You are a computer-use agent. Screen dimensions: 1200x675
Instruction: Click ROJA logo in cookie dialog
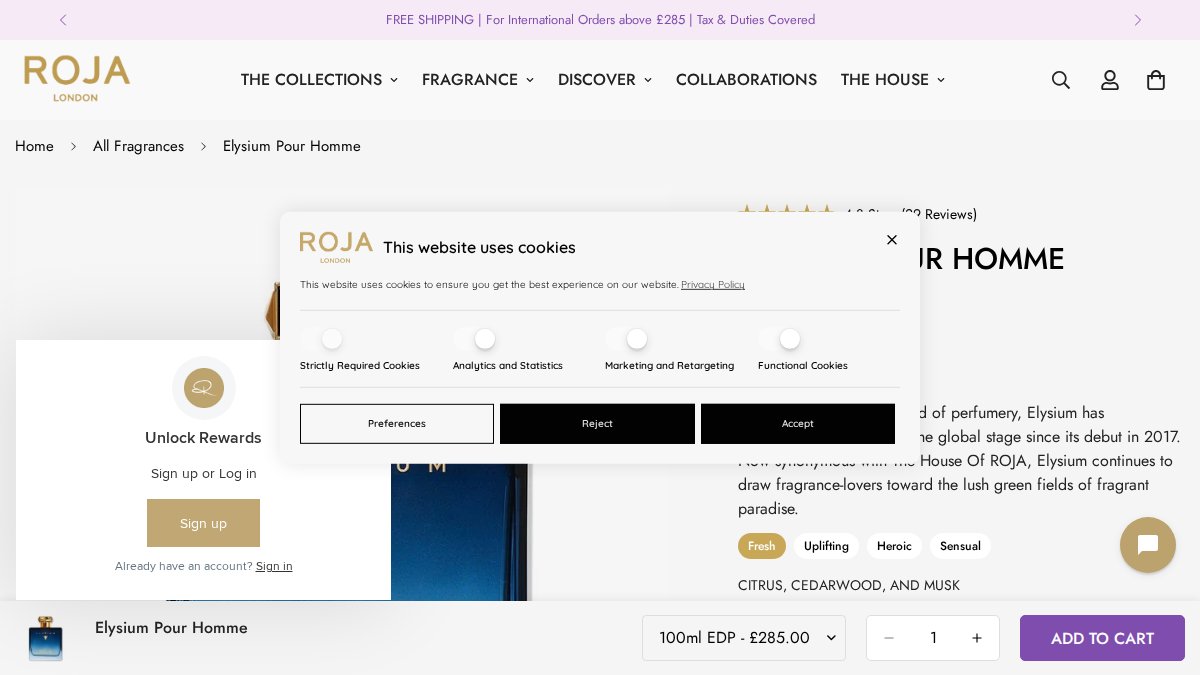(336, 247)
